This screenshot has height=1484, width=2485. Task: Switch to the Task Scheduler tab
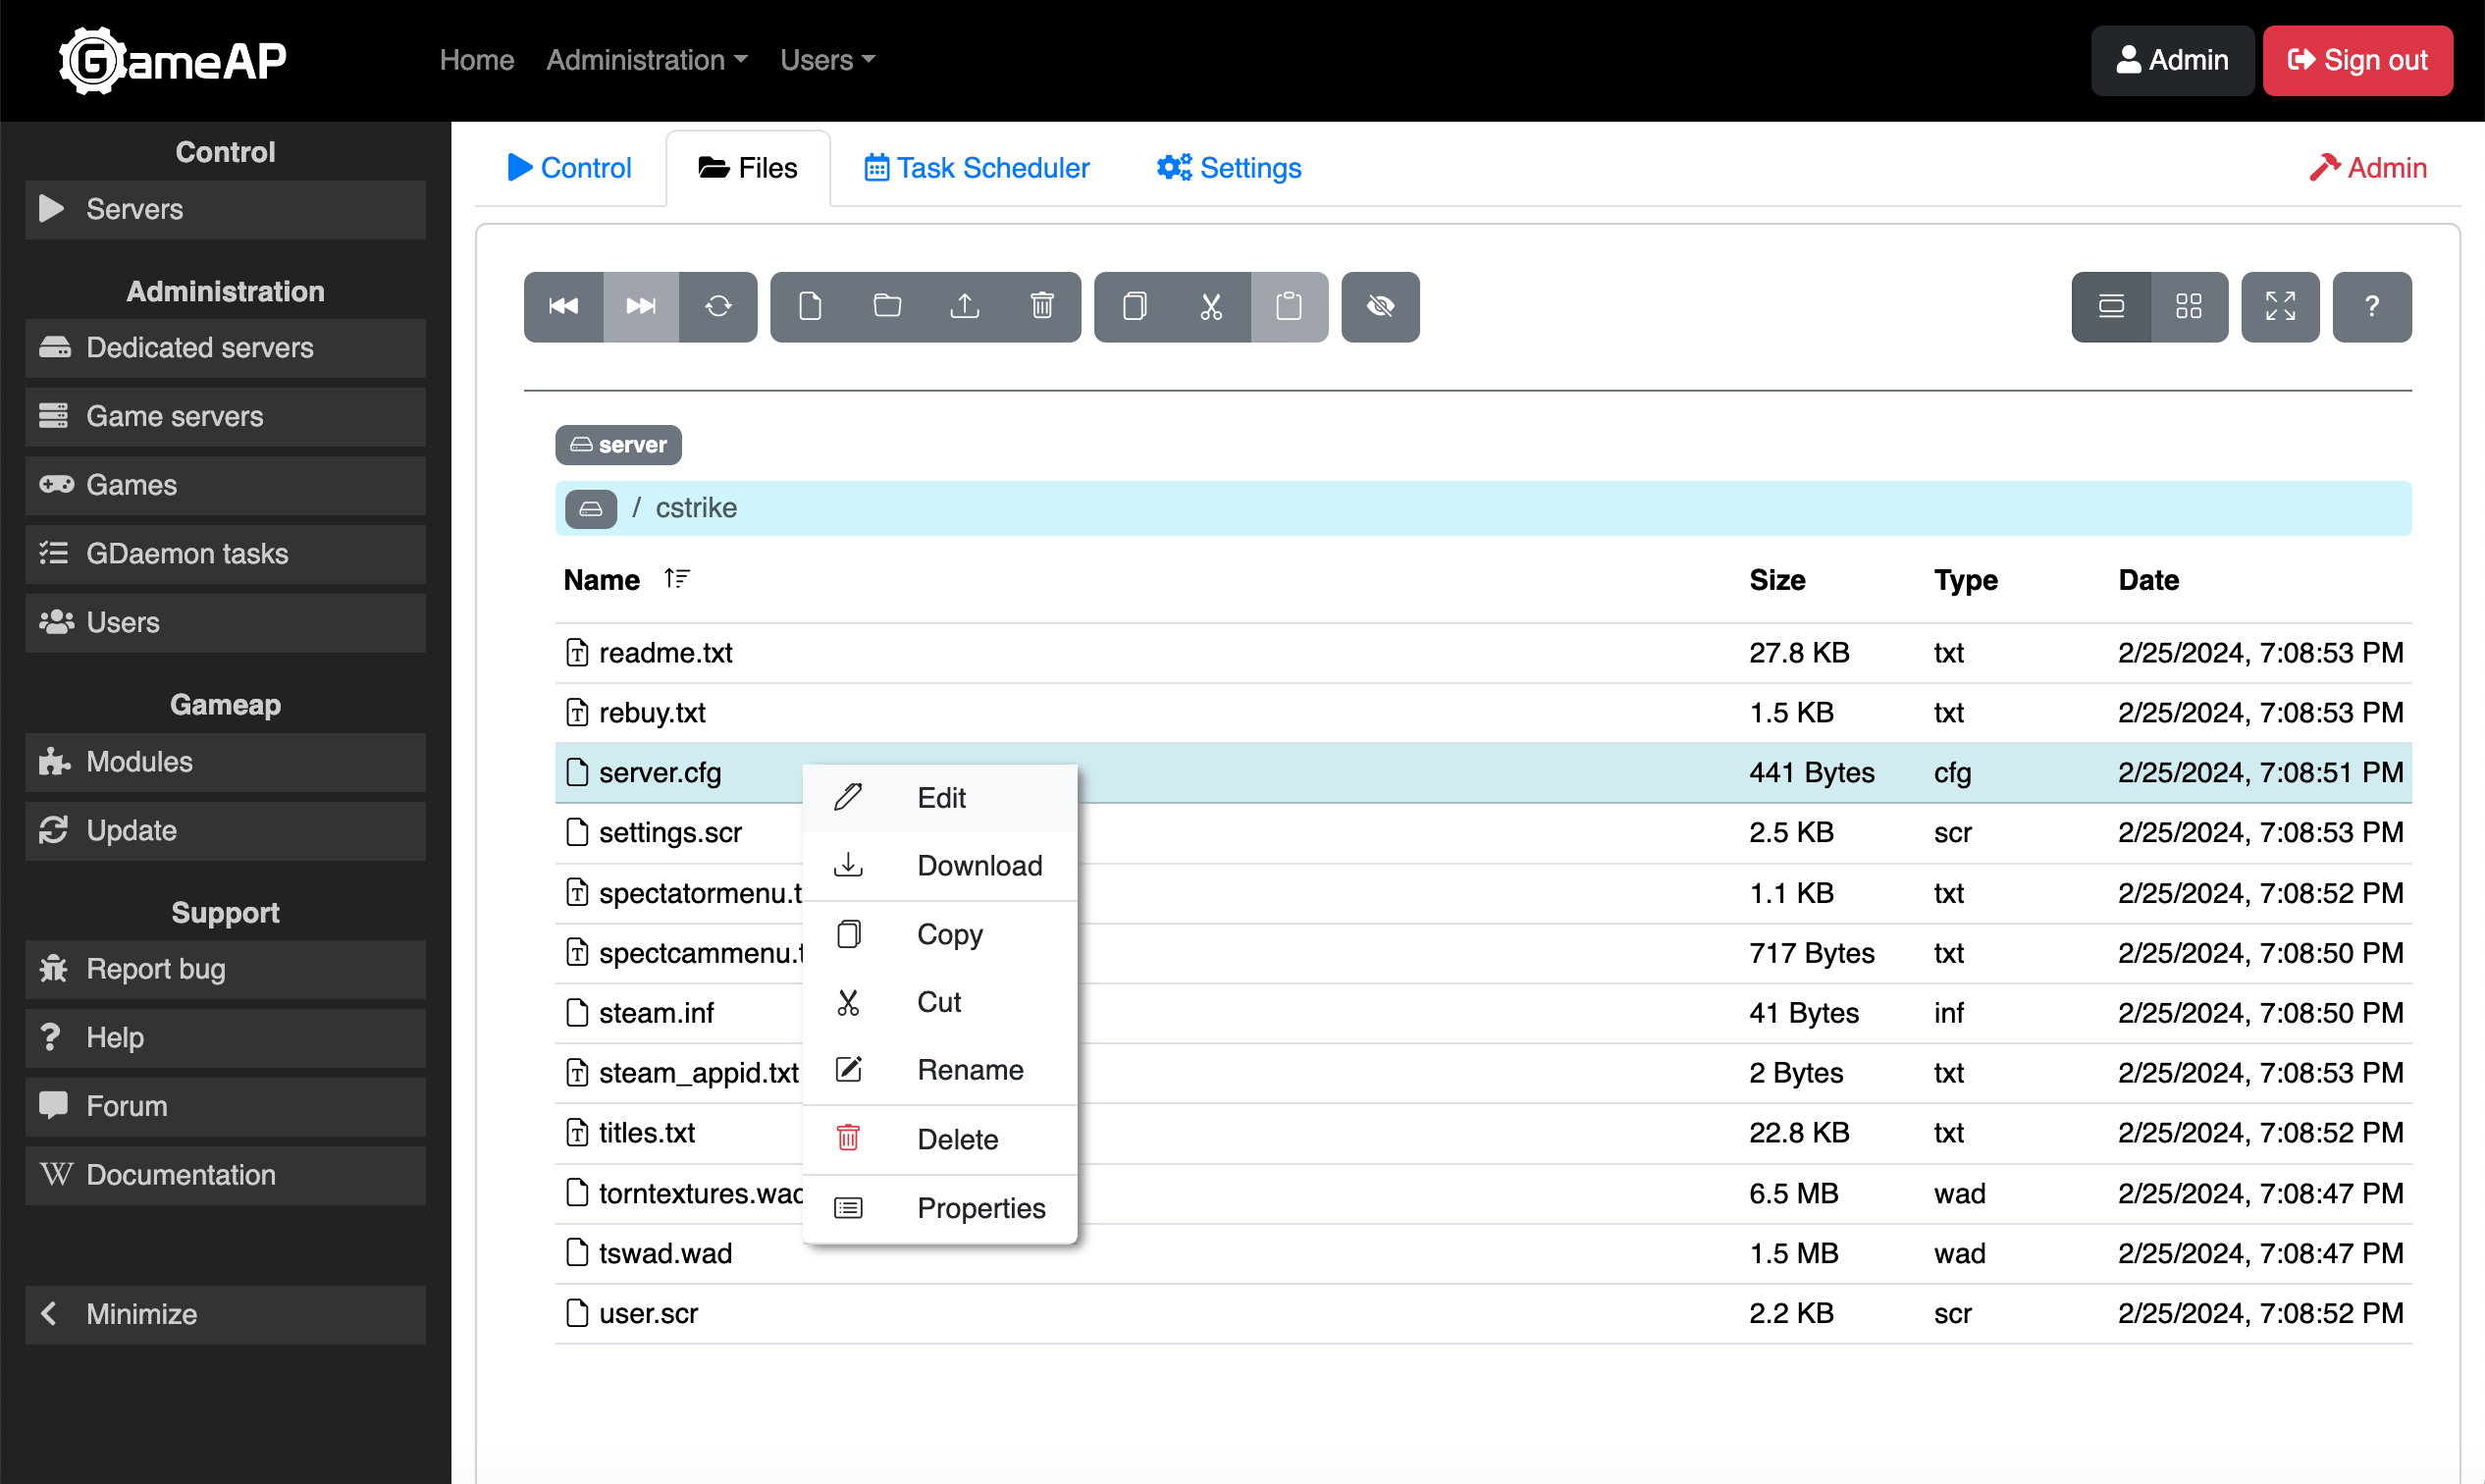tap(976, 168)
